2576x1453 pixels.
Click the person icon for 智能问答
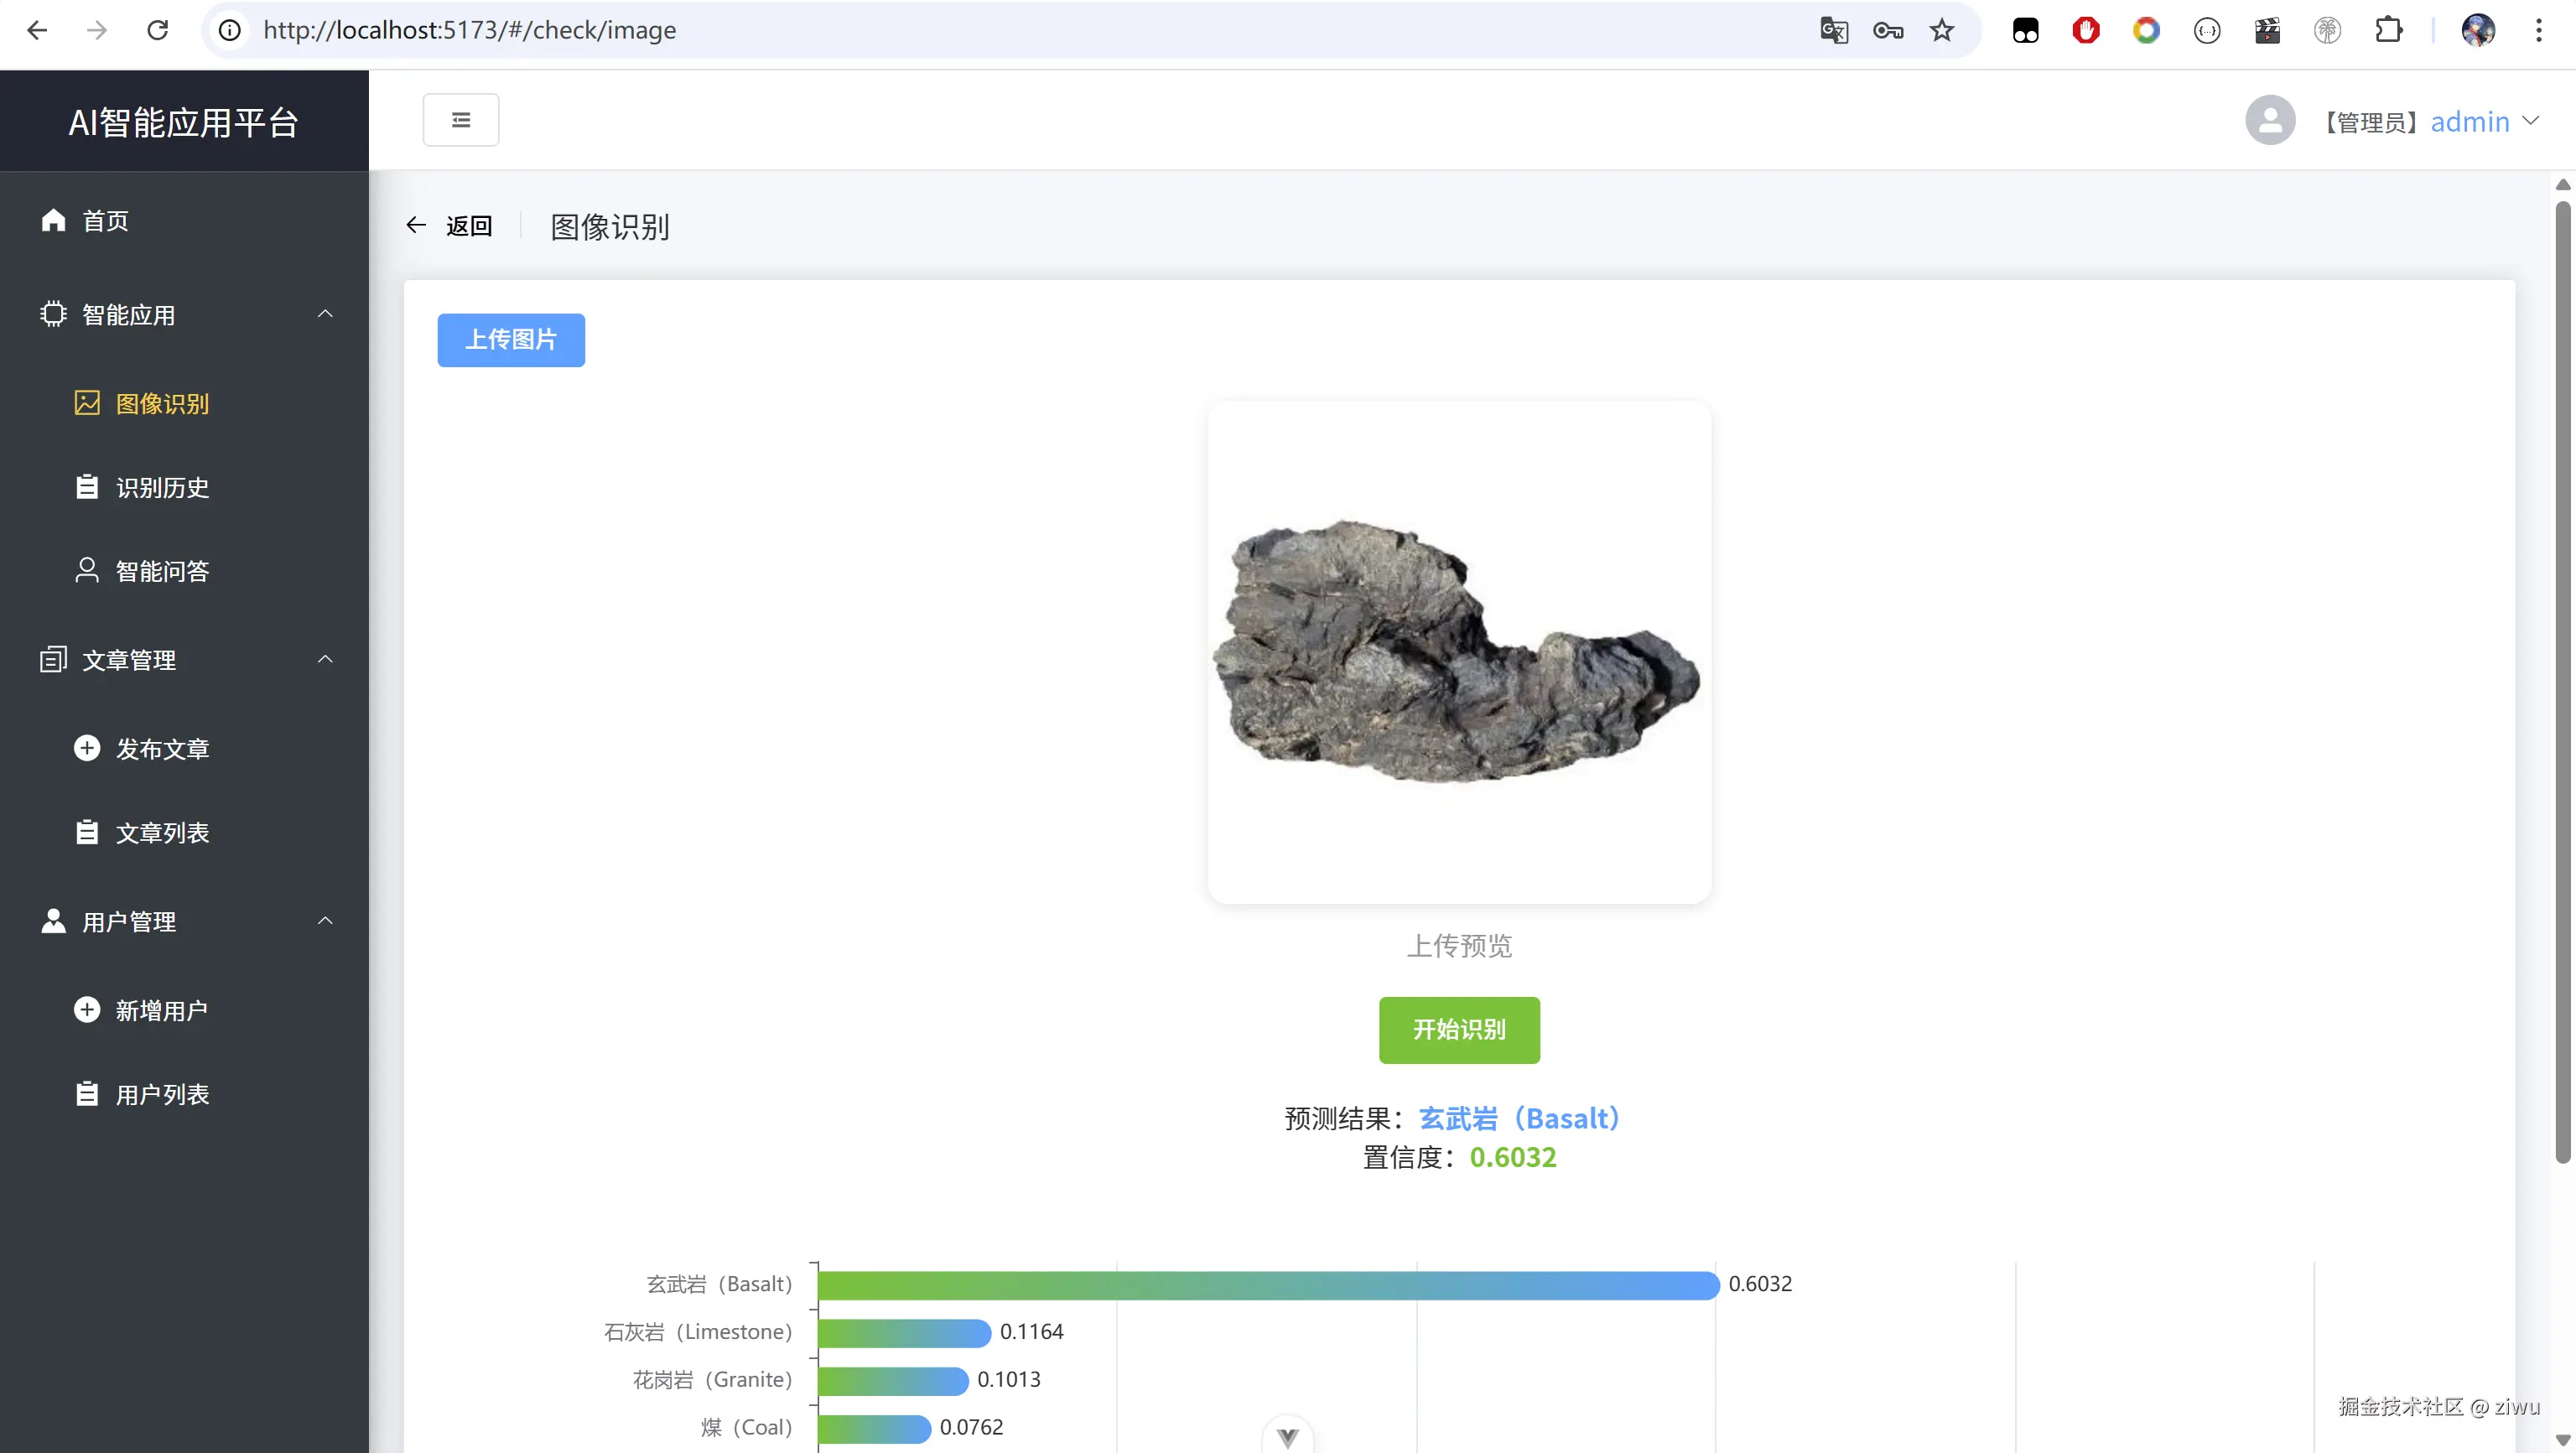(87, 570)
